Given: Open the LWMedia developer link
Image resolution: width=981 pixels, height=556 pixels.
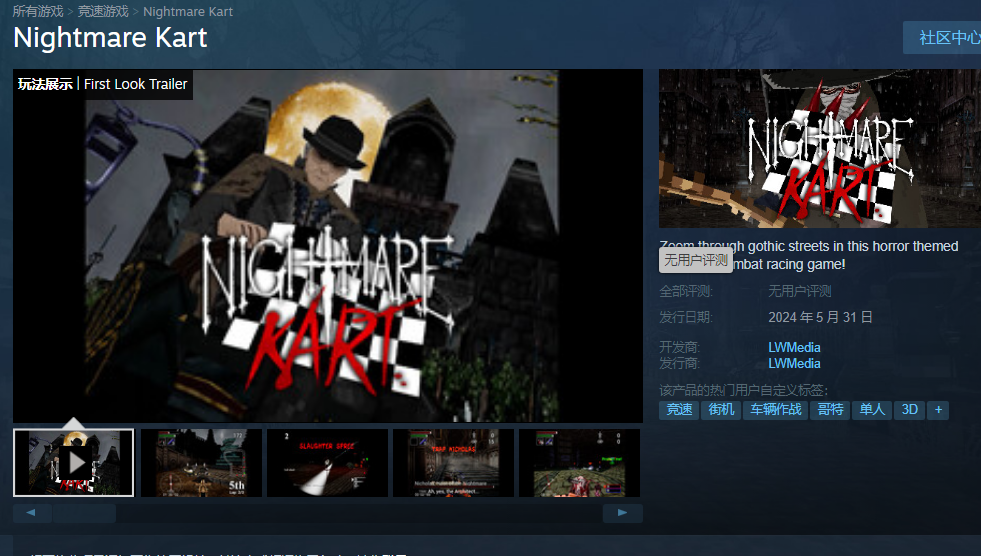Looking at the screenshot, I should (794, 347).
